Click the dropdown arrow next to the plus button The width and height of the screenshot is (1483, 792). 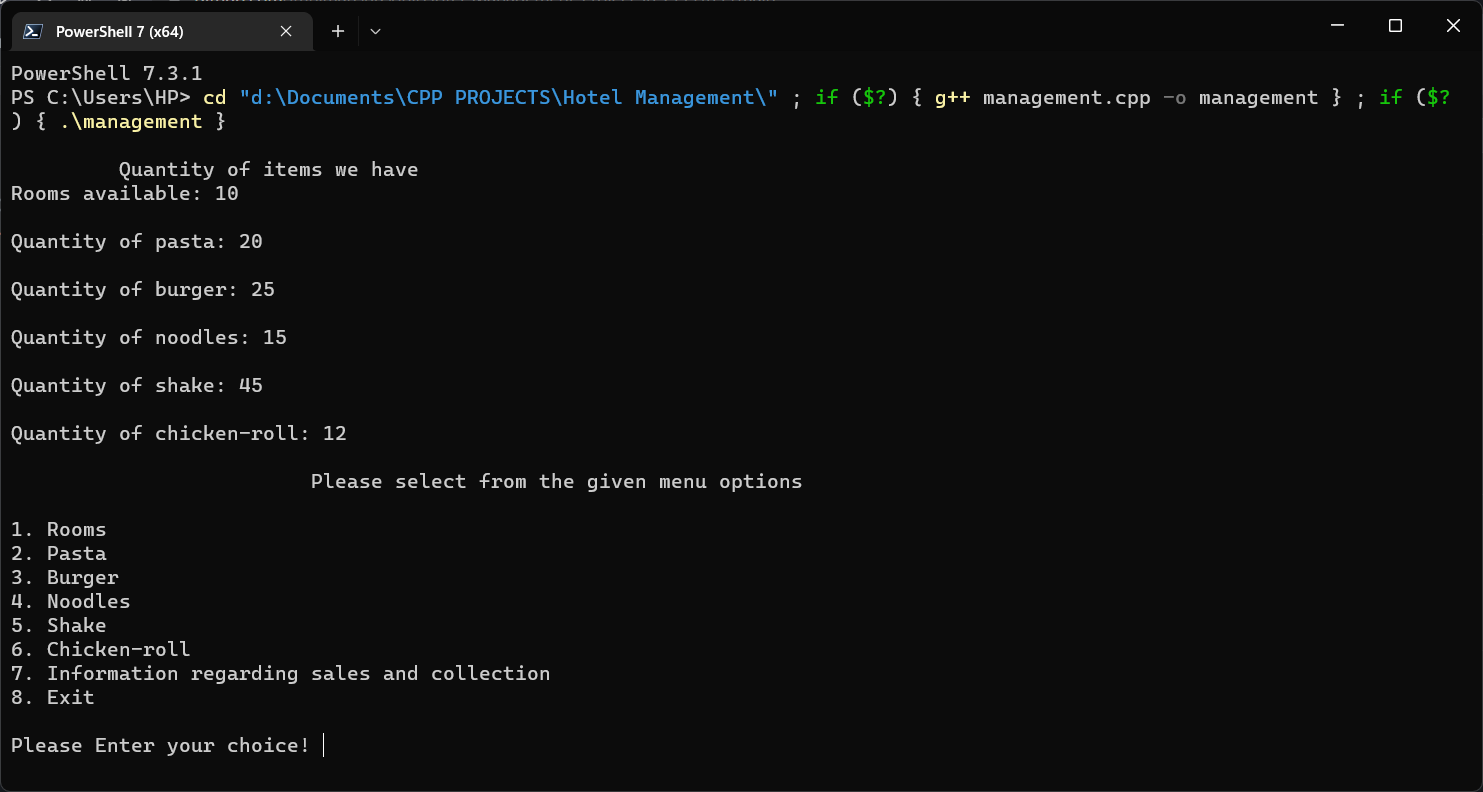click(375, 31)
